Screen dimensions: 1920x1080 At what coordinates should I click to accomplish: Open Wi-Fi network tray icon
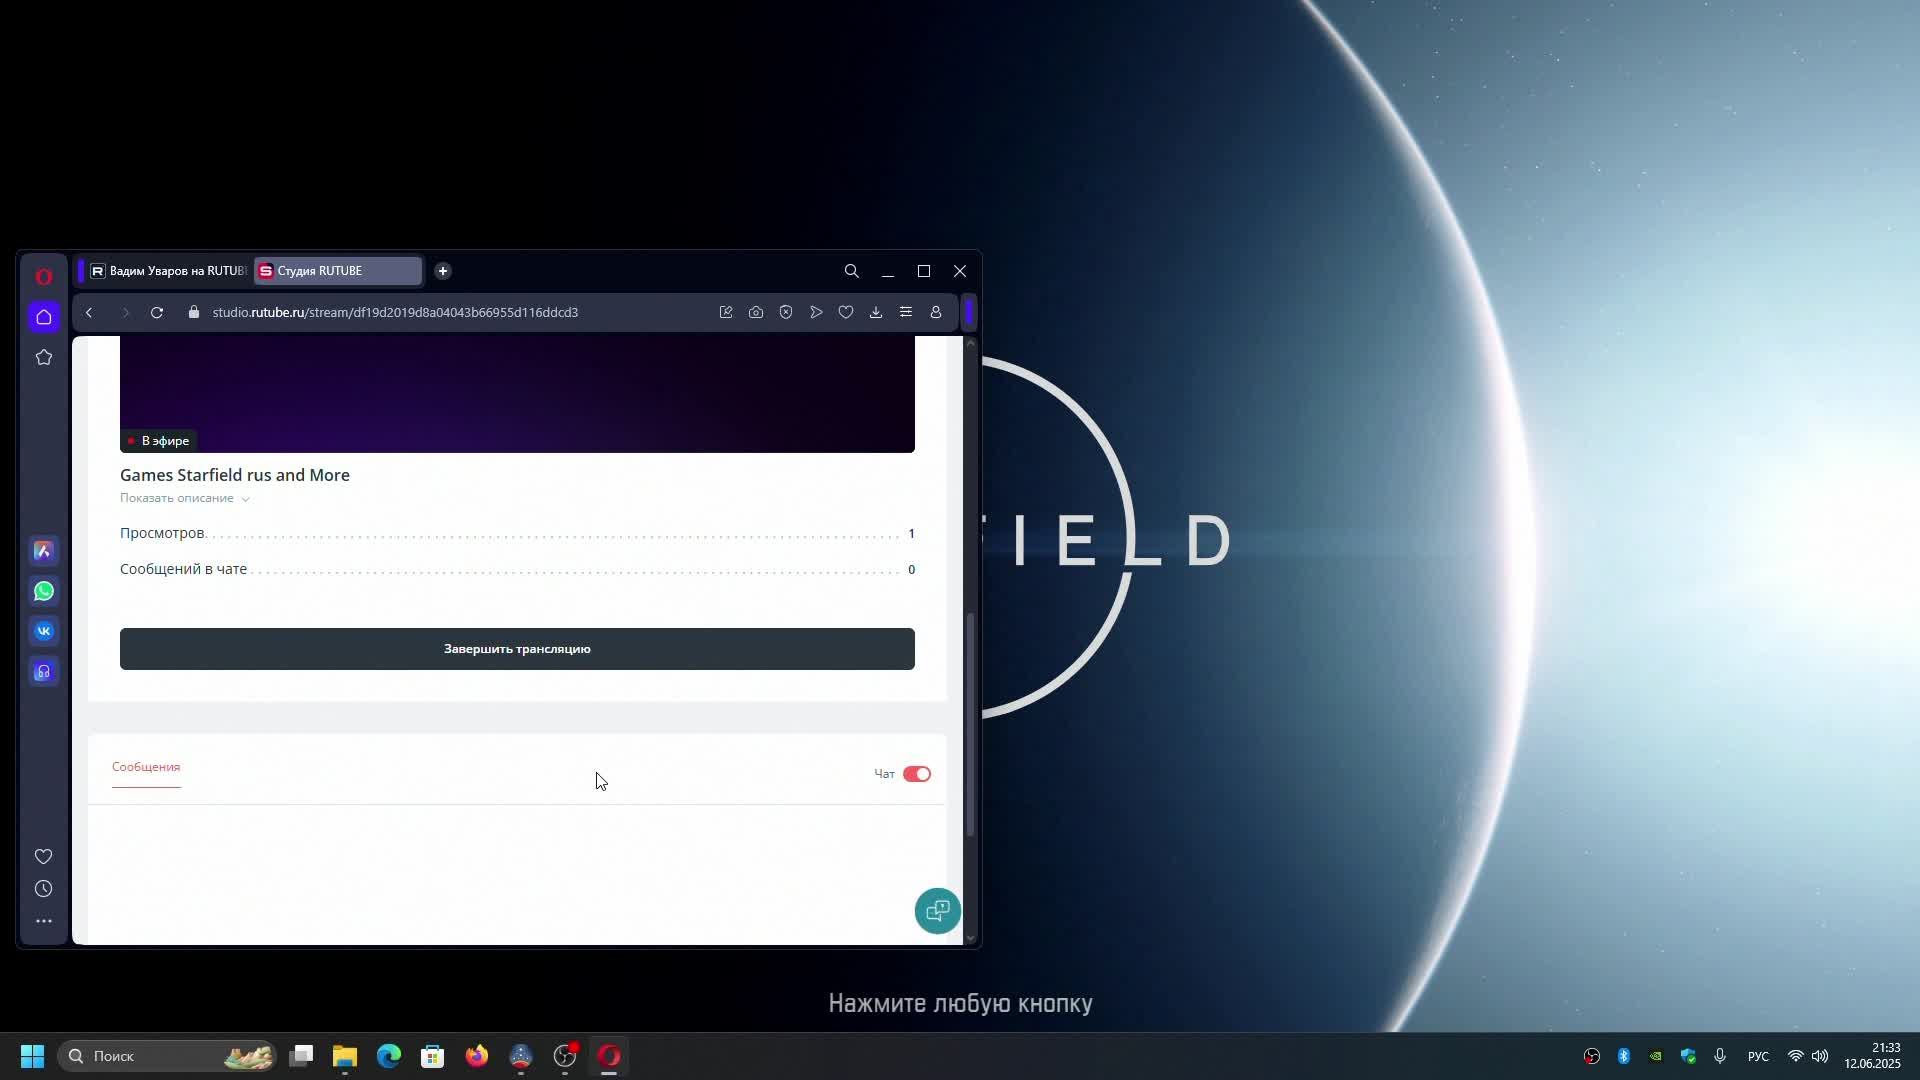click(x=1795, y=1056)
